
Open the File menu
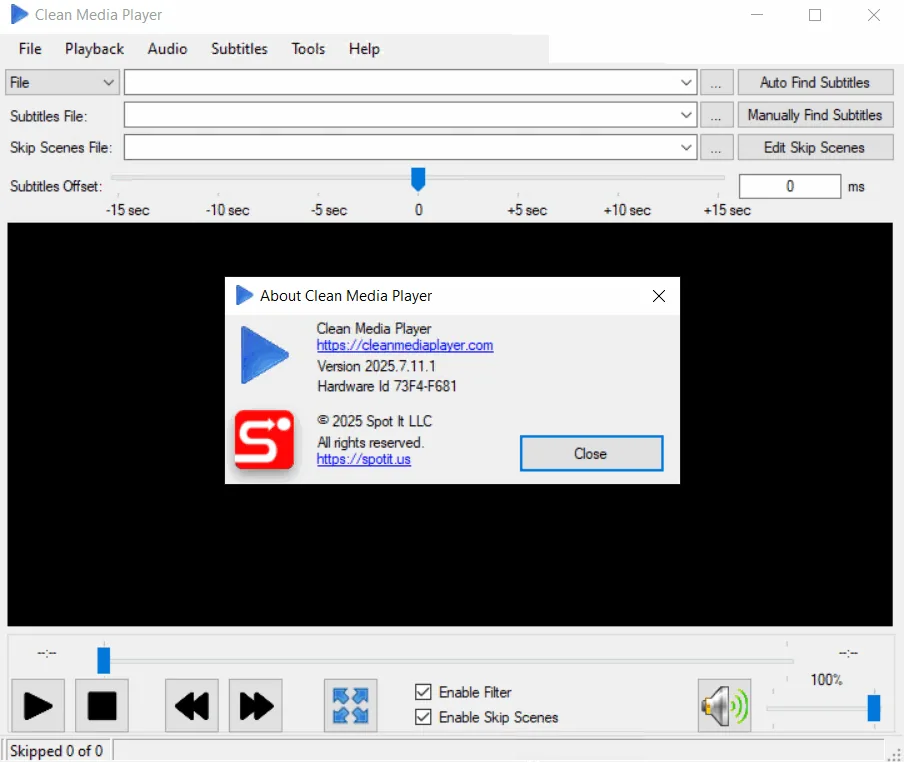click(x=30, y=49)
